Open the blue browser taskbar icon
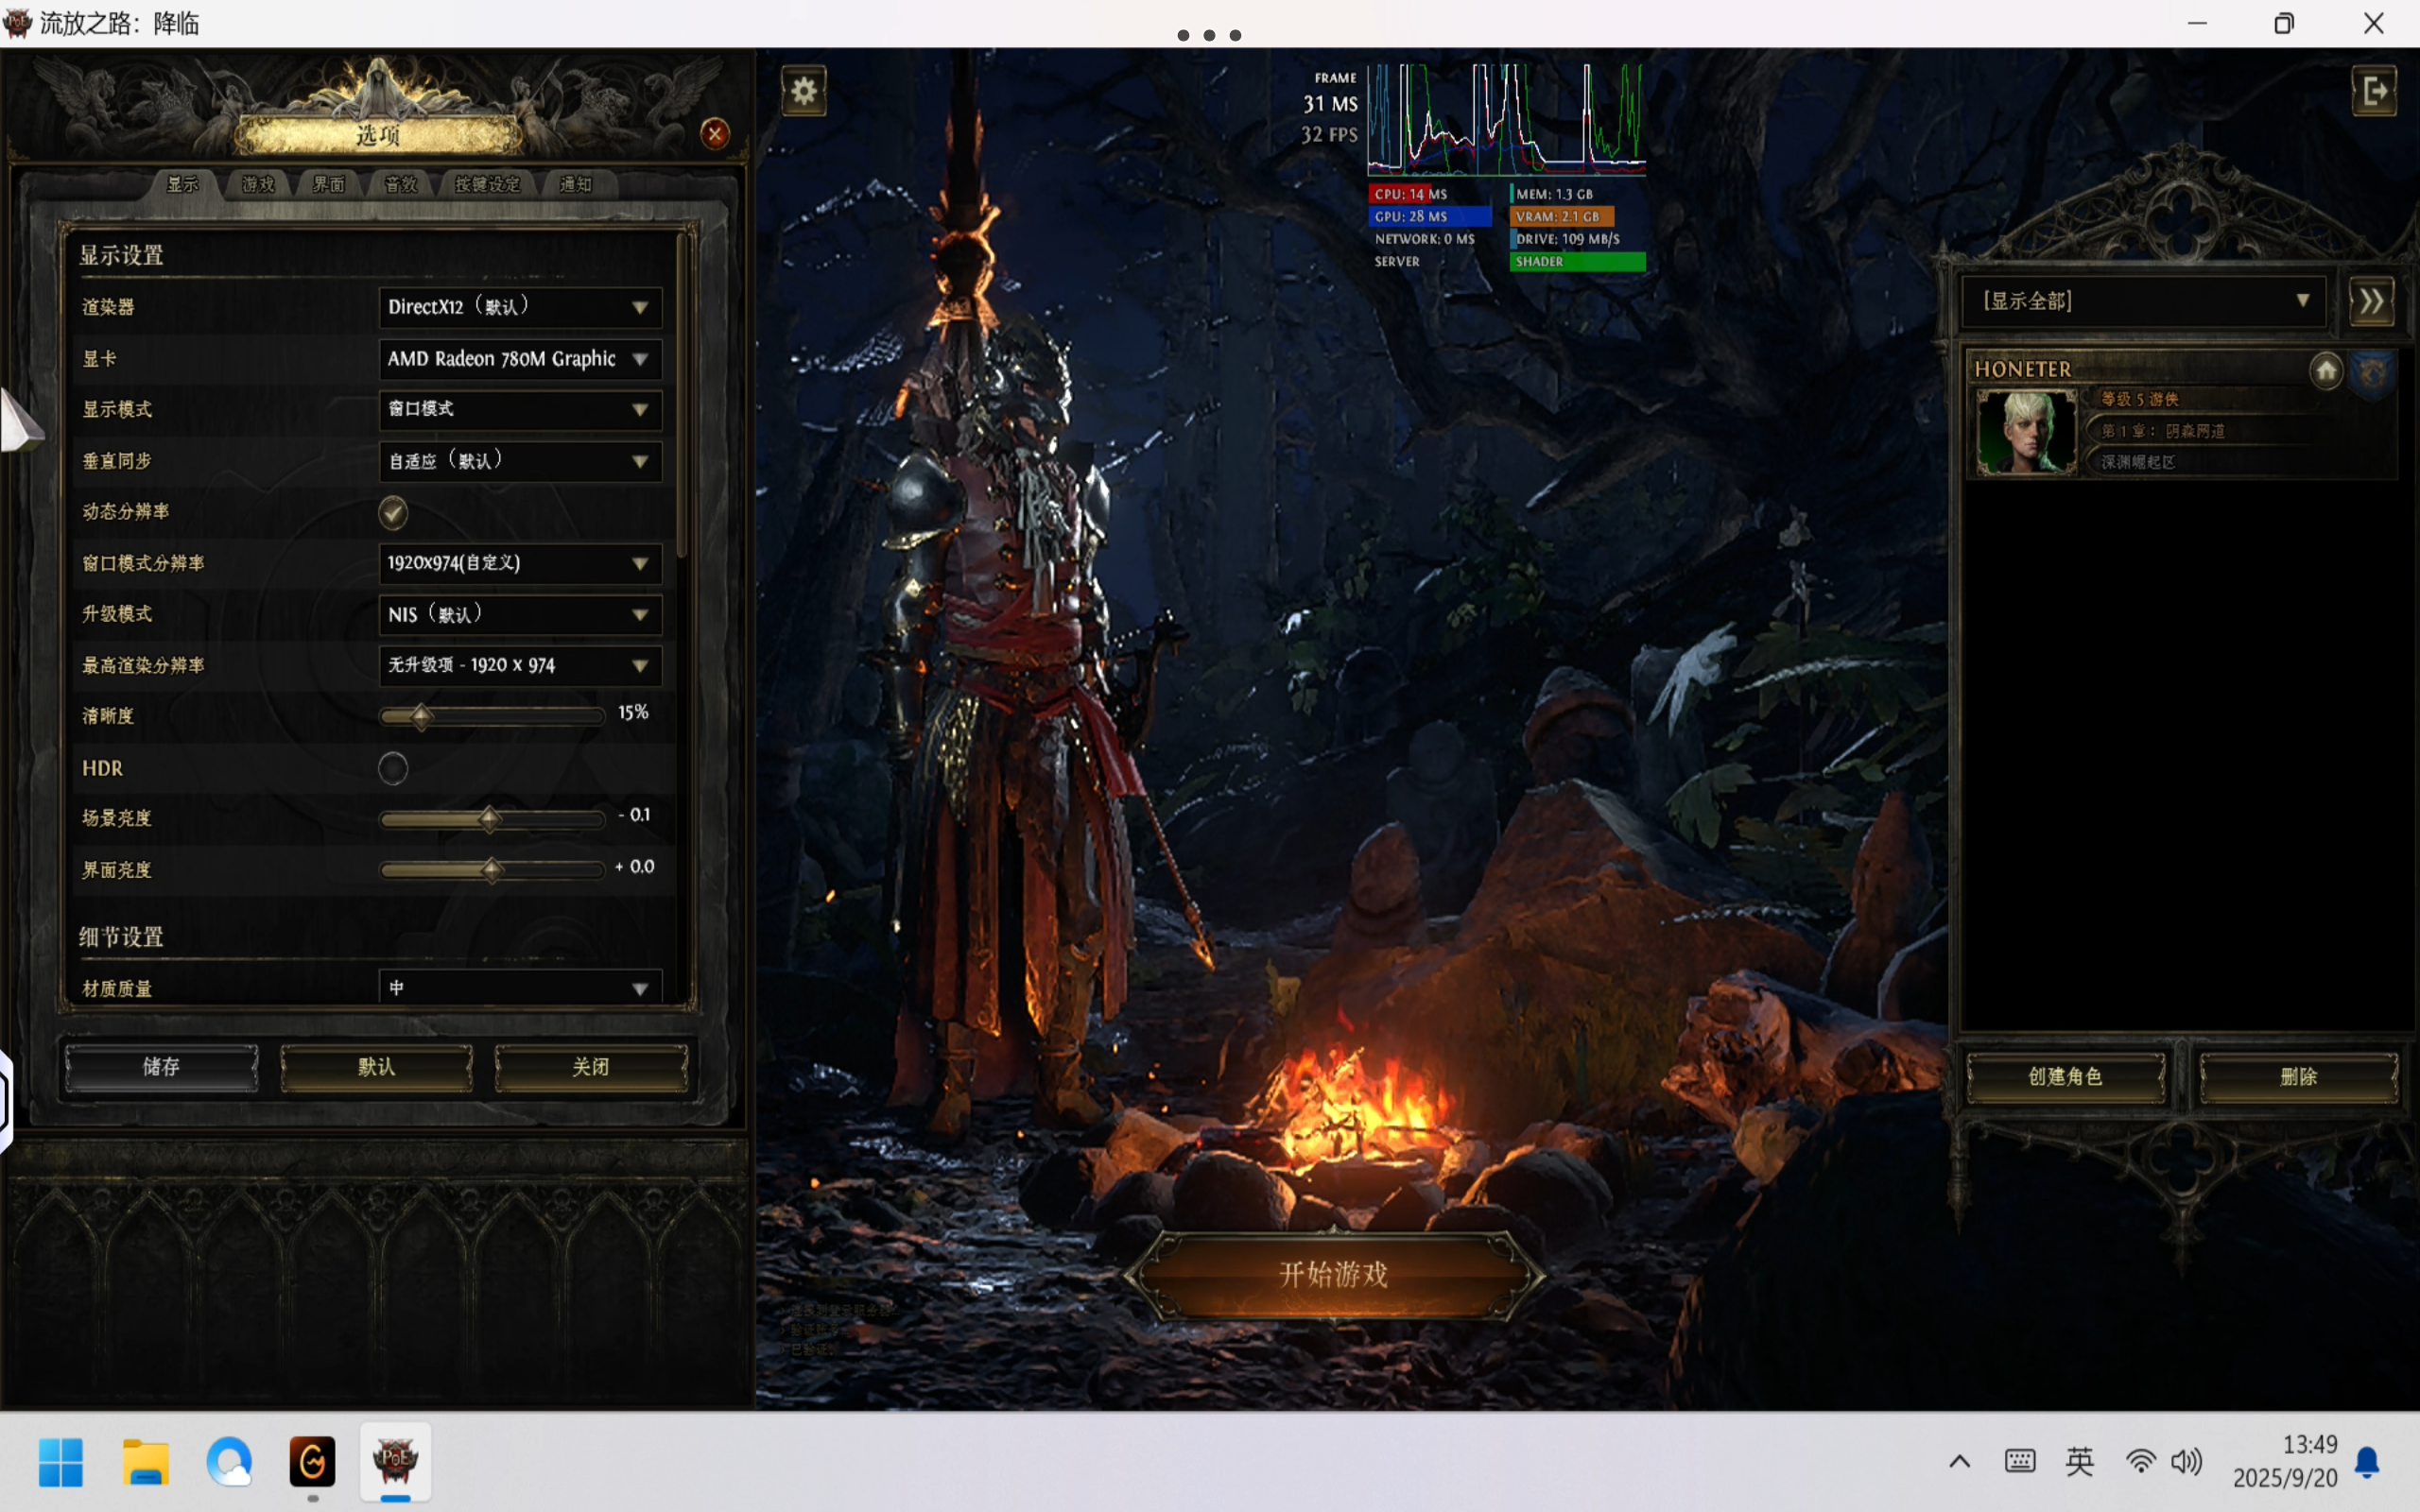Viewport: 2420px width, 1512px height. (229, 1462)
